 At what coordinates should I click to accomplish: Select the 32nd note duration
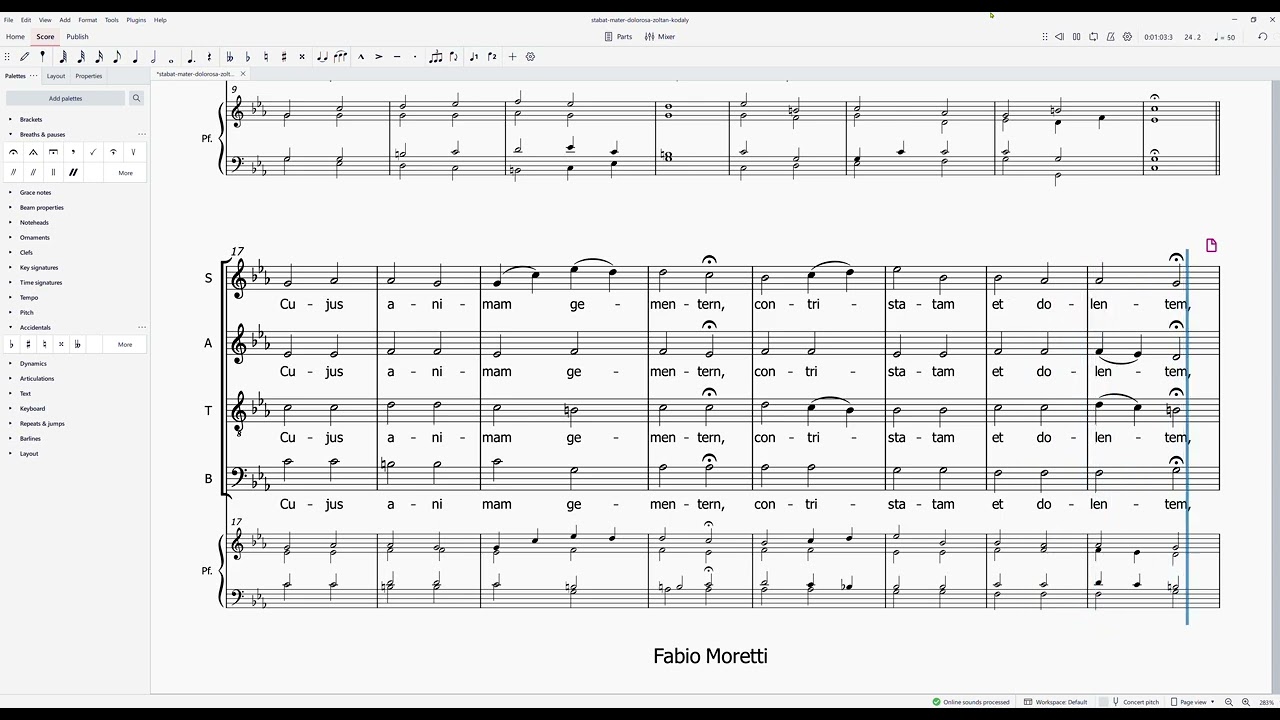(81, 57)
